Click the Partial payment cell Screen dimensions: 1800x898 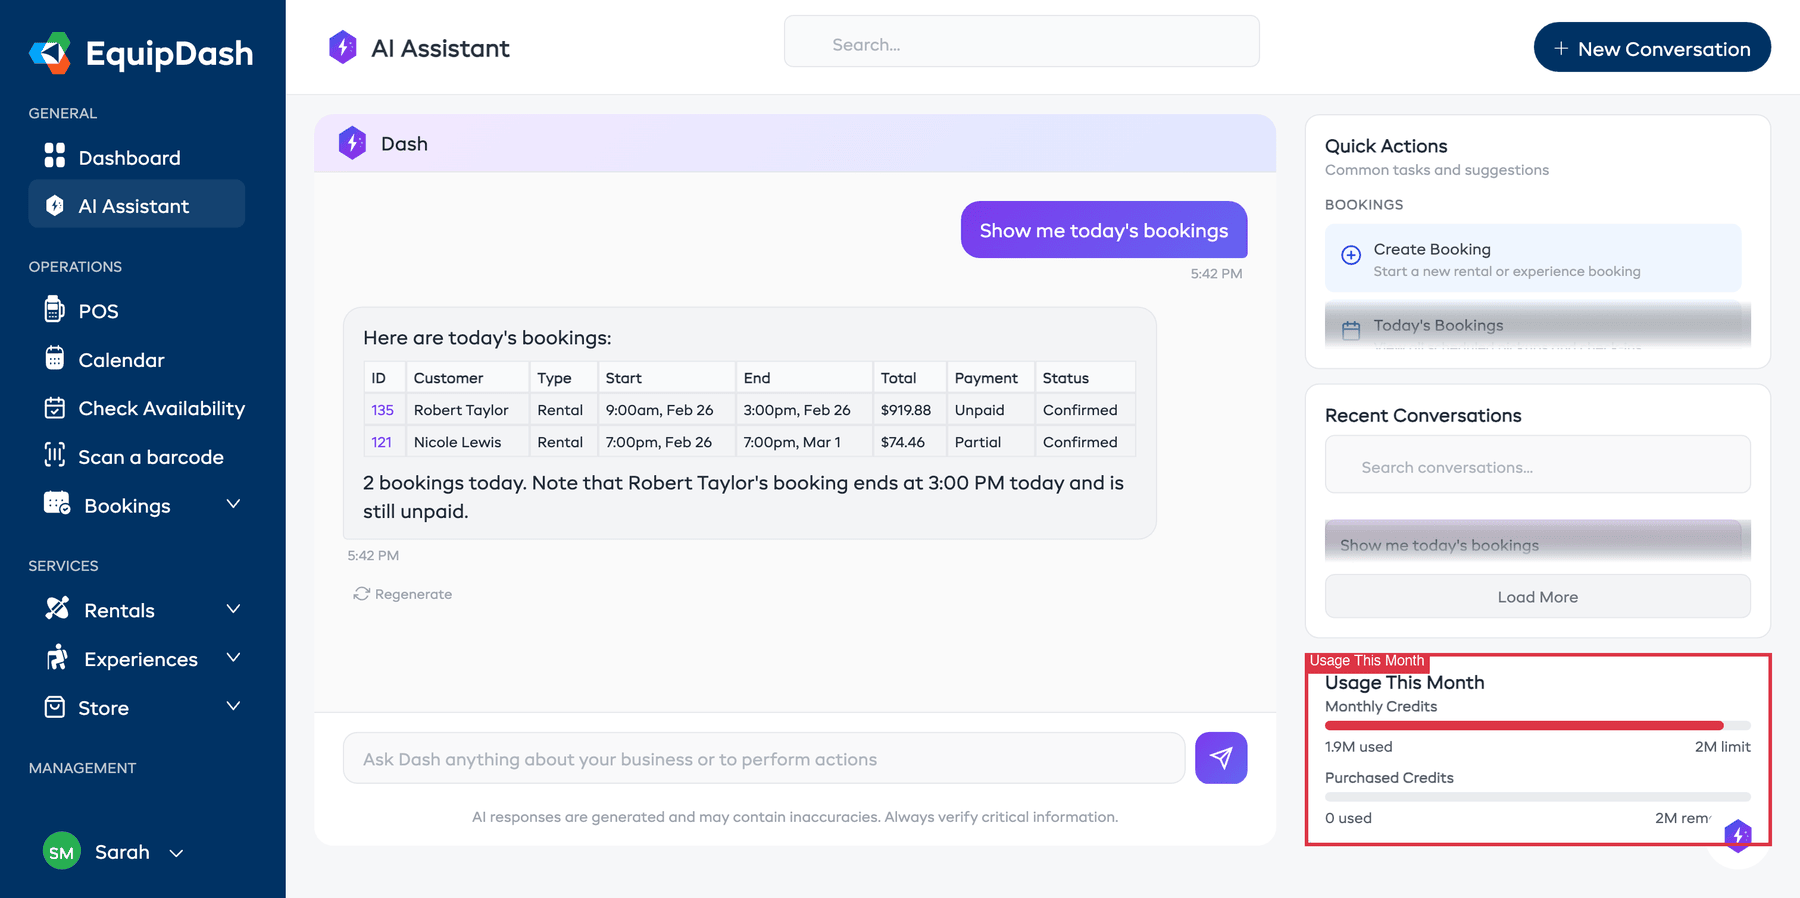(x=990, y=442)
